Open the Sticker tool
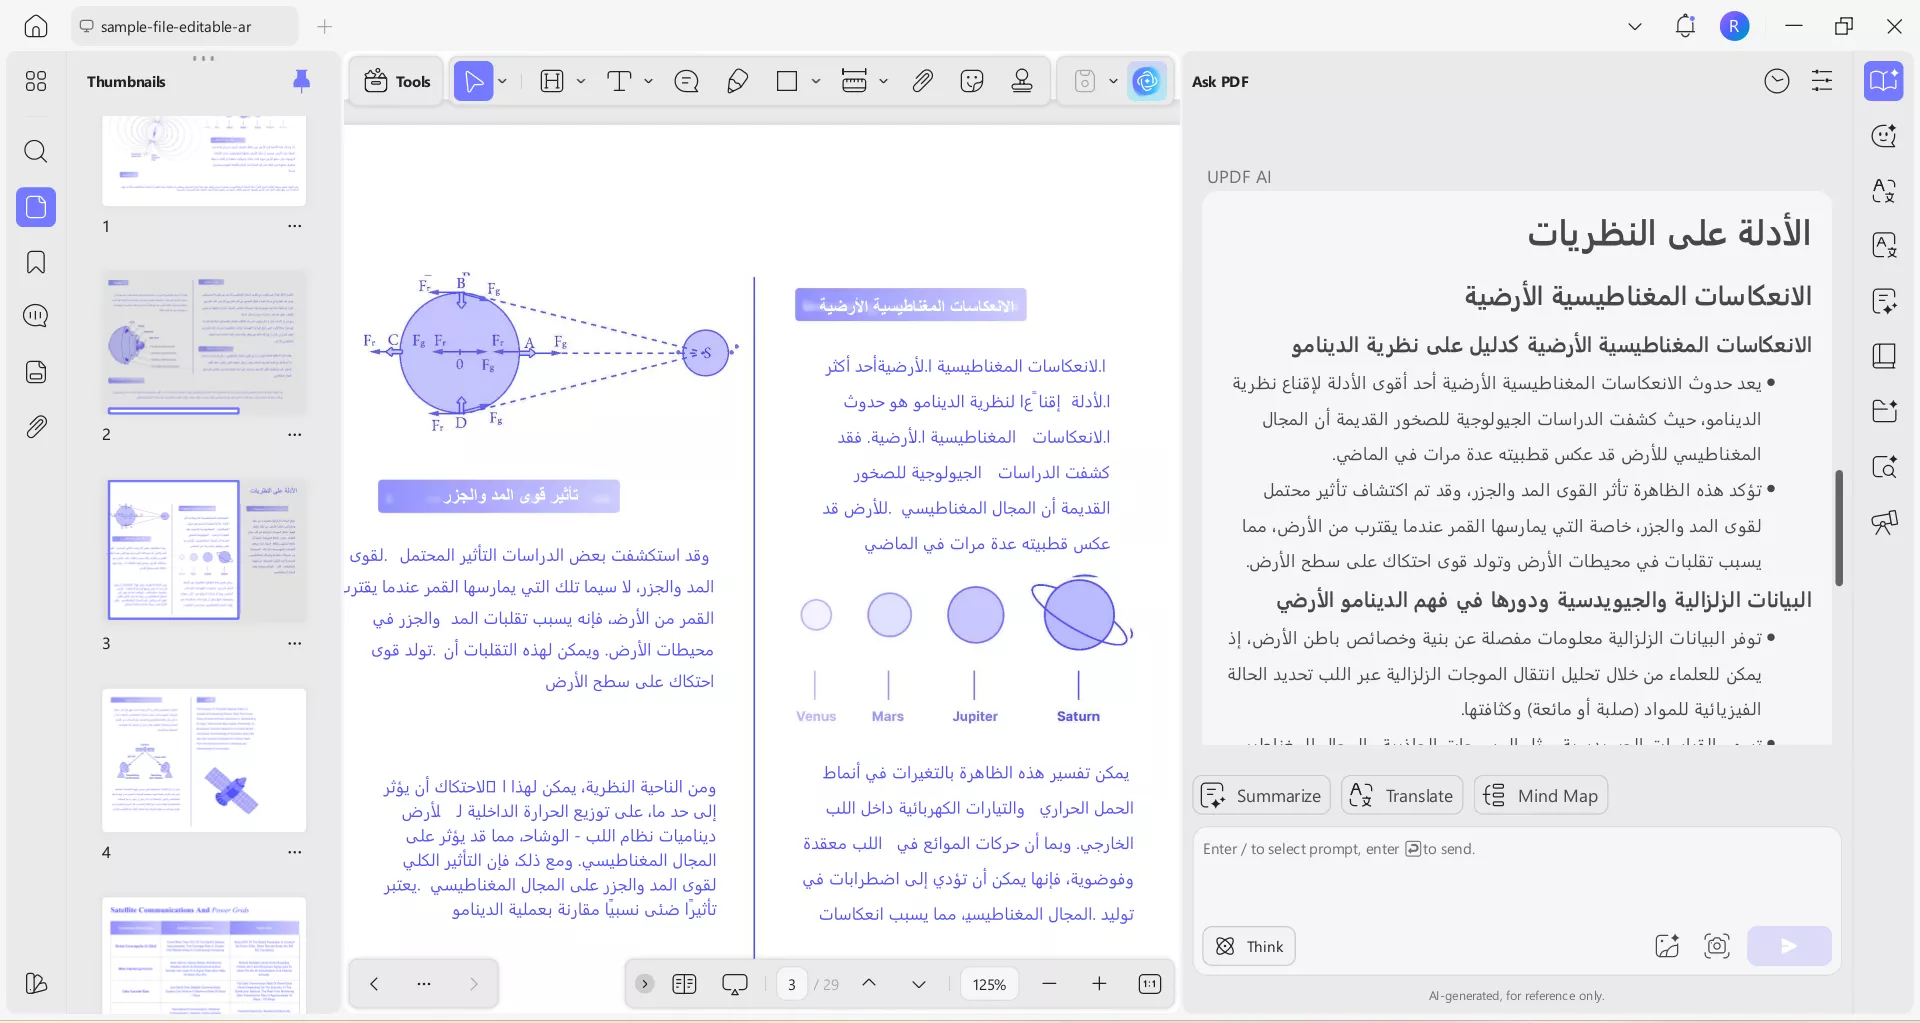This screenshot has height=1023, width=1920. click(972, 81)
